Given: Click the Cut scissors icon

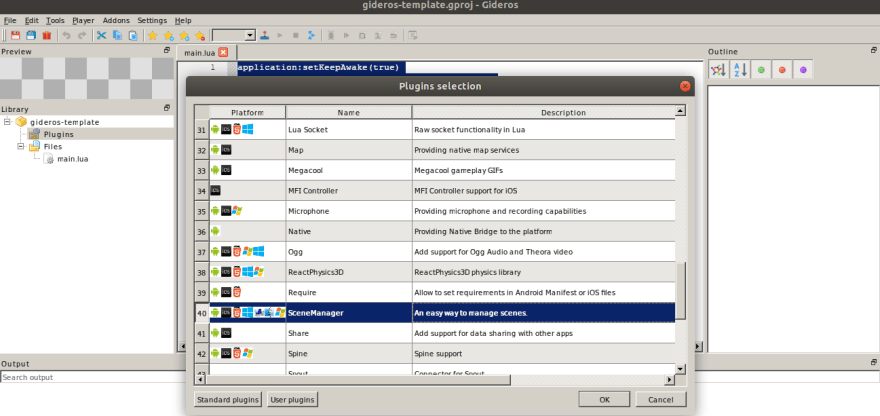Looking at the screenshot, I should pyautogui.click(x=102, y=35).
